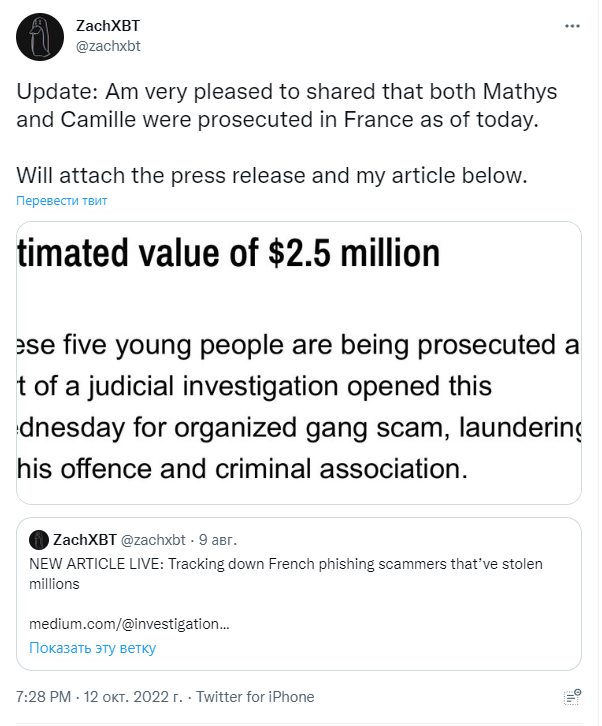Click 'Will attach the press release' sentence
602x726 pixels.
272,175
